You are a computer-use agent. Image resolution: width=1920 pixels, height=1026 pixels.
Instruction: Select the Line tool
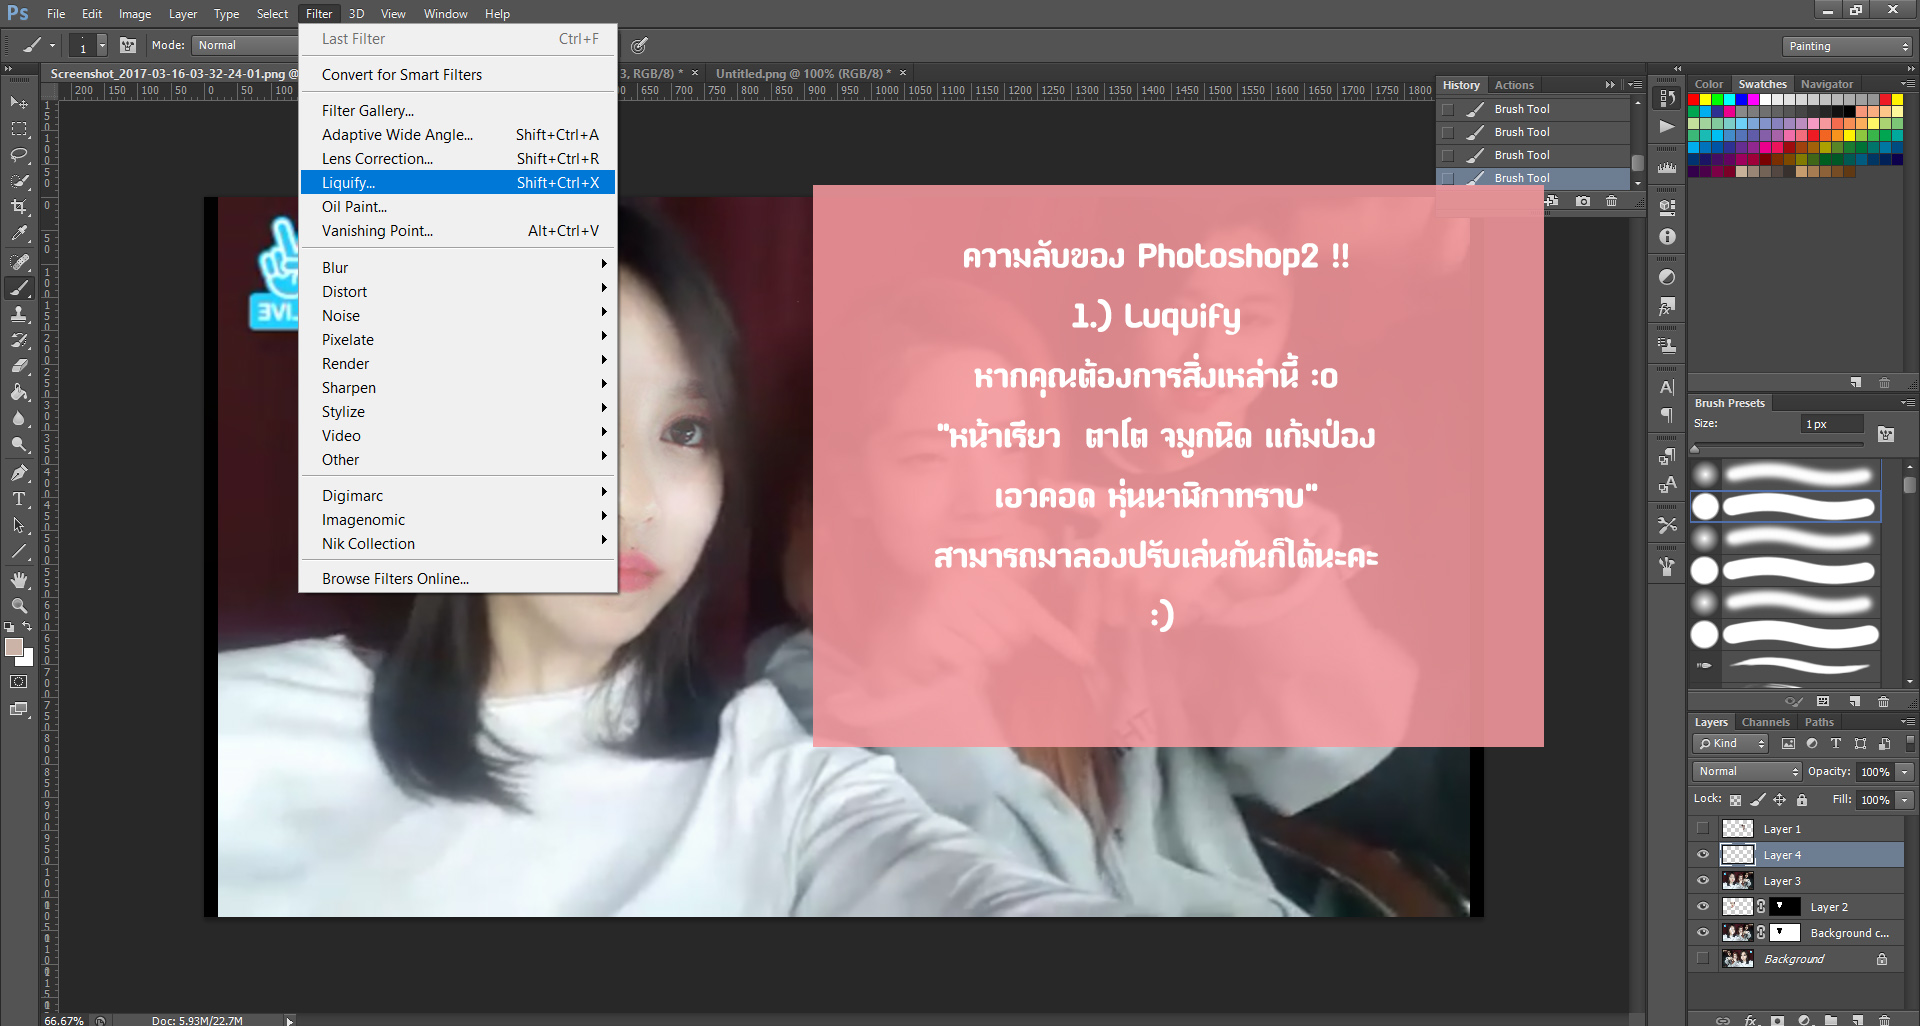click(x=19, y=551)
